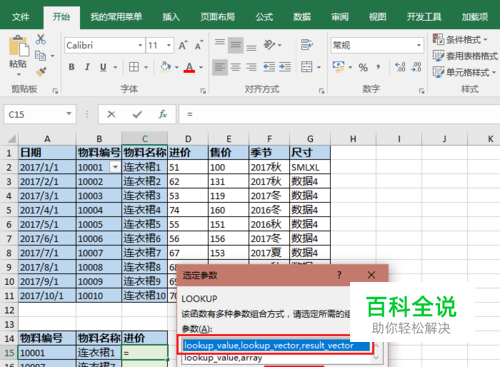This screenshot has height=367, width=500.
Task: Click the Decrease Indent icon
Action: 269,67
